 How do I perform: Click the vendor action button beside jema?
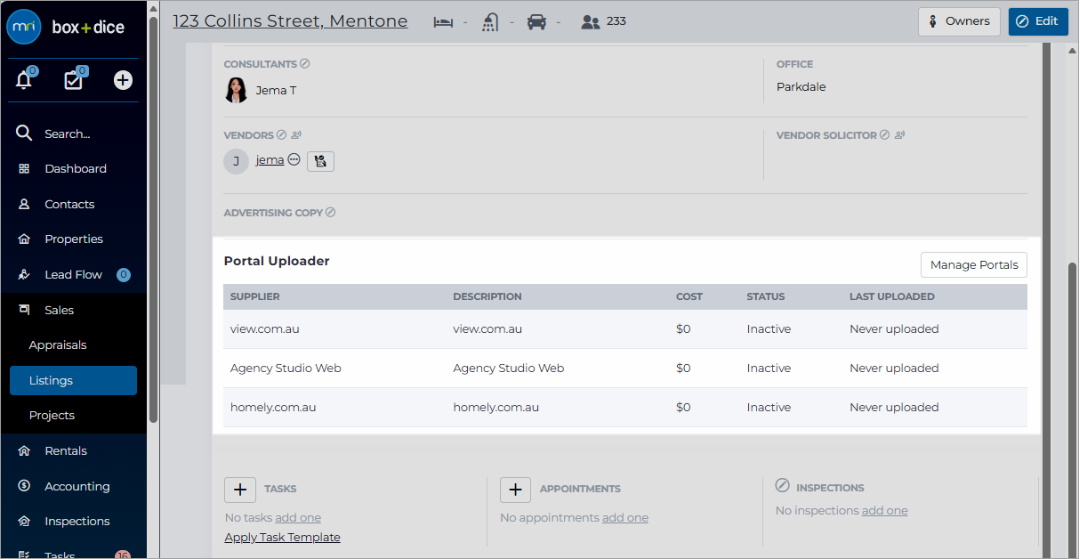pos(320,161)
